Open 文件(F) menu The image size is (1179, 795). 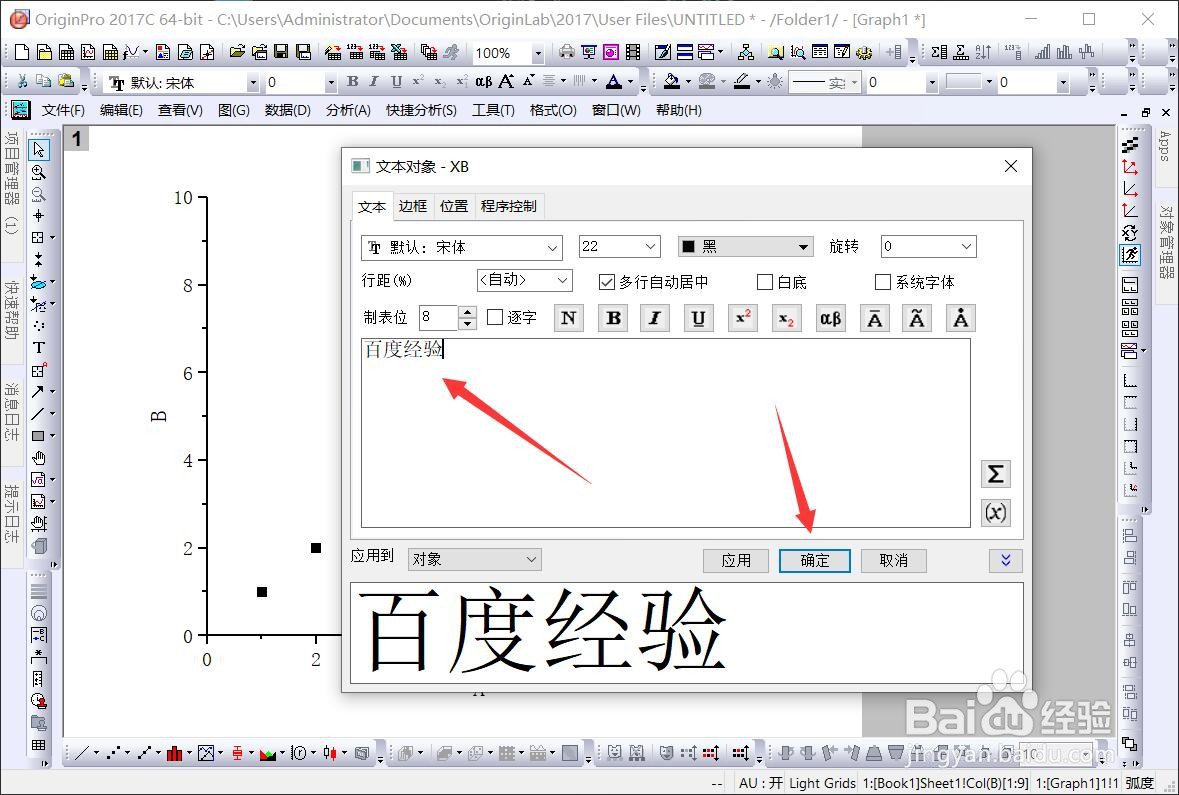(63, 111)
